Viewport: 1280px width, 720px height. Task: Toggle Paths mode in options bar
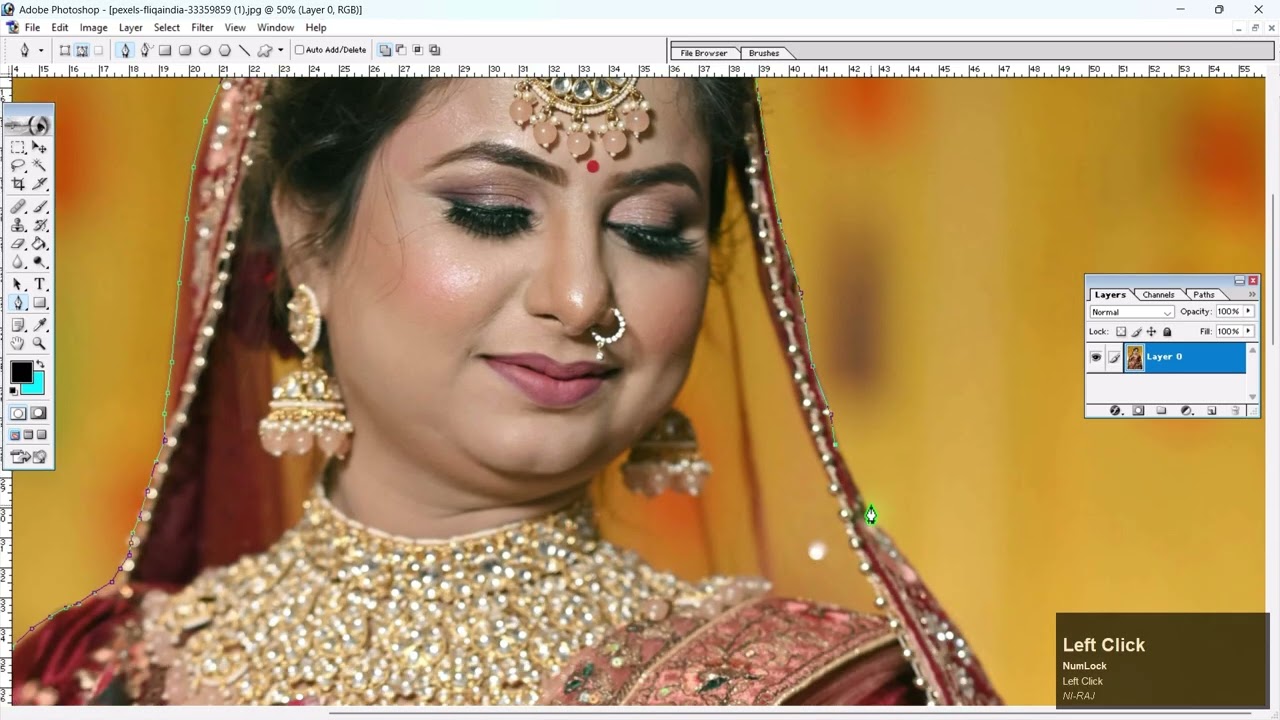coord(82,50)
